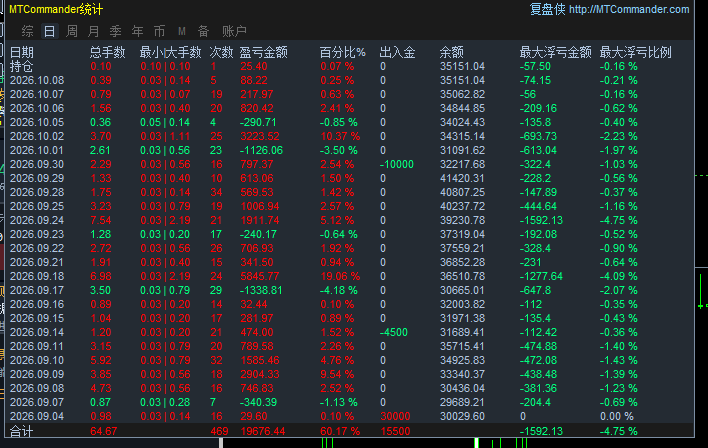
Task: Click the 合计 totals row
Action: tap(350, 431)
